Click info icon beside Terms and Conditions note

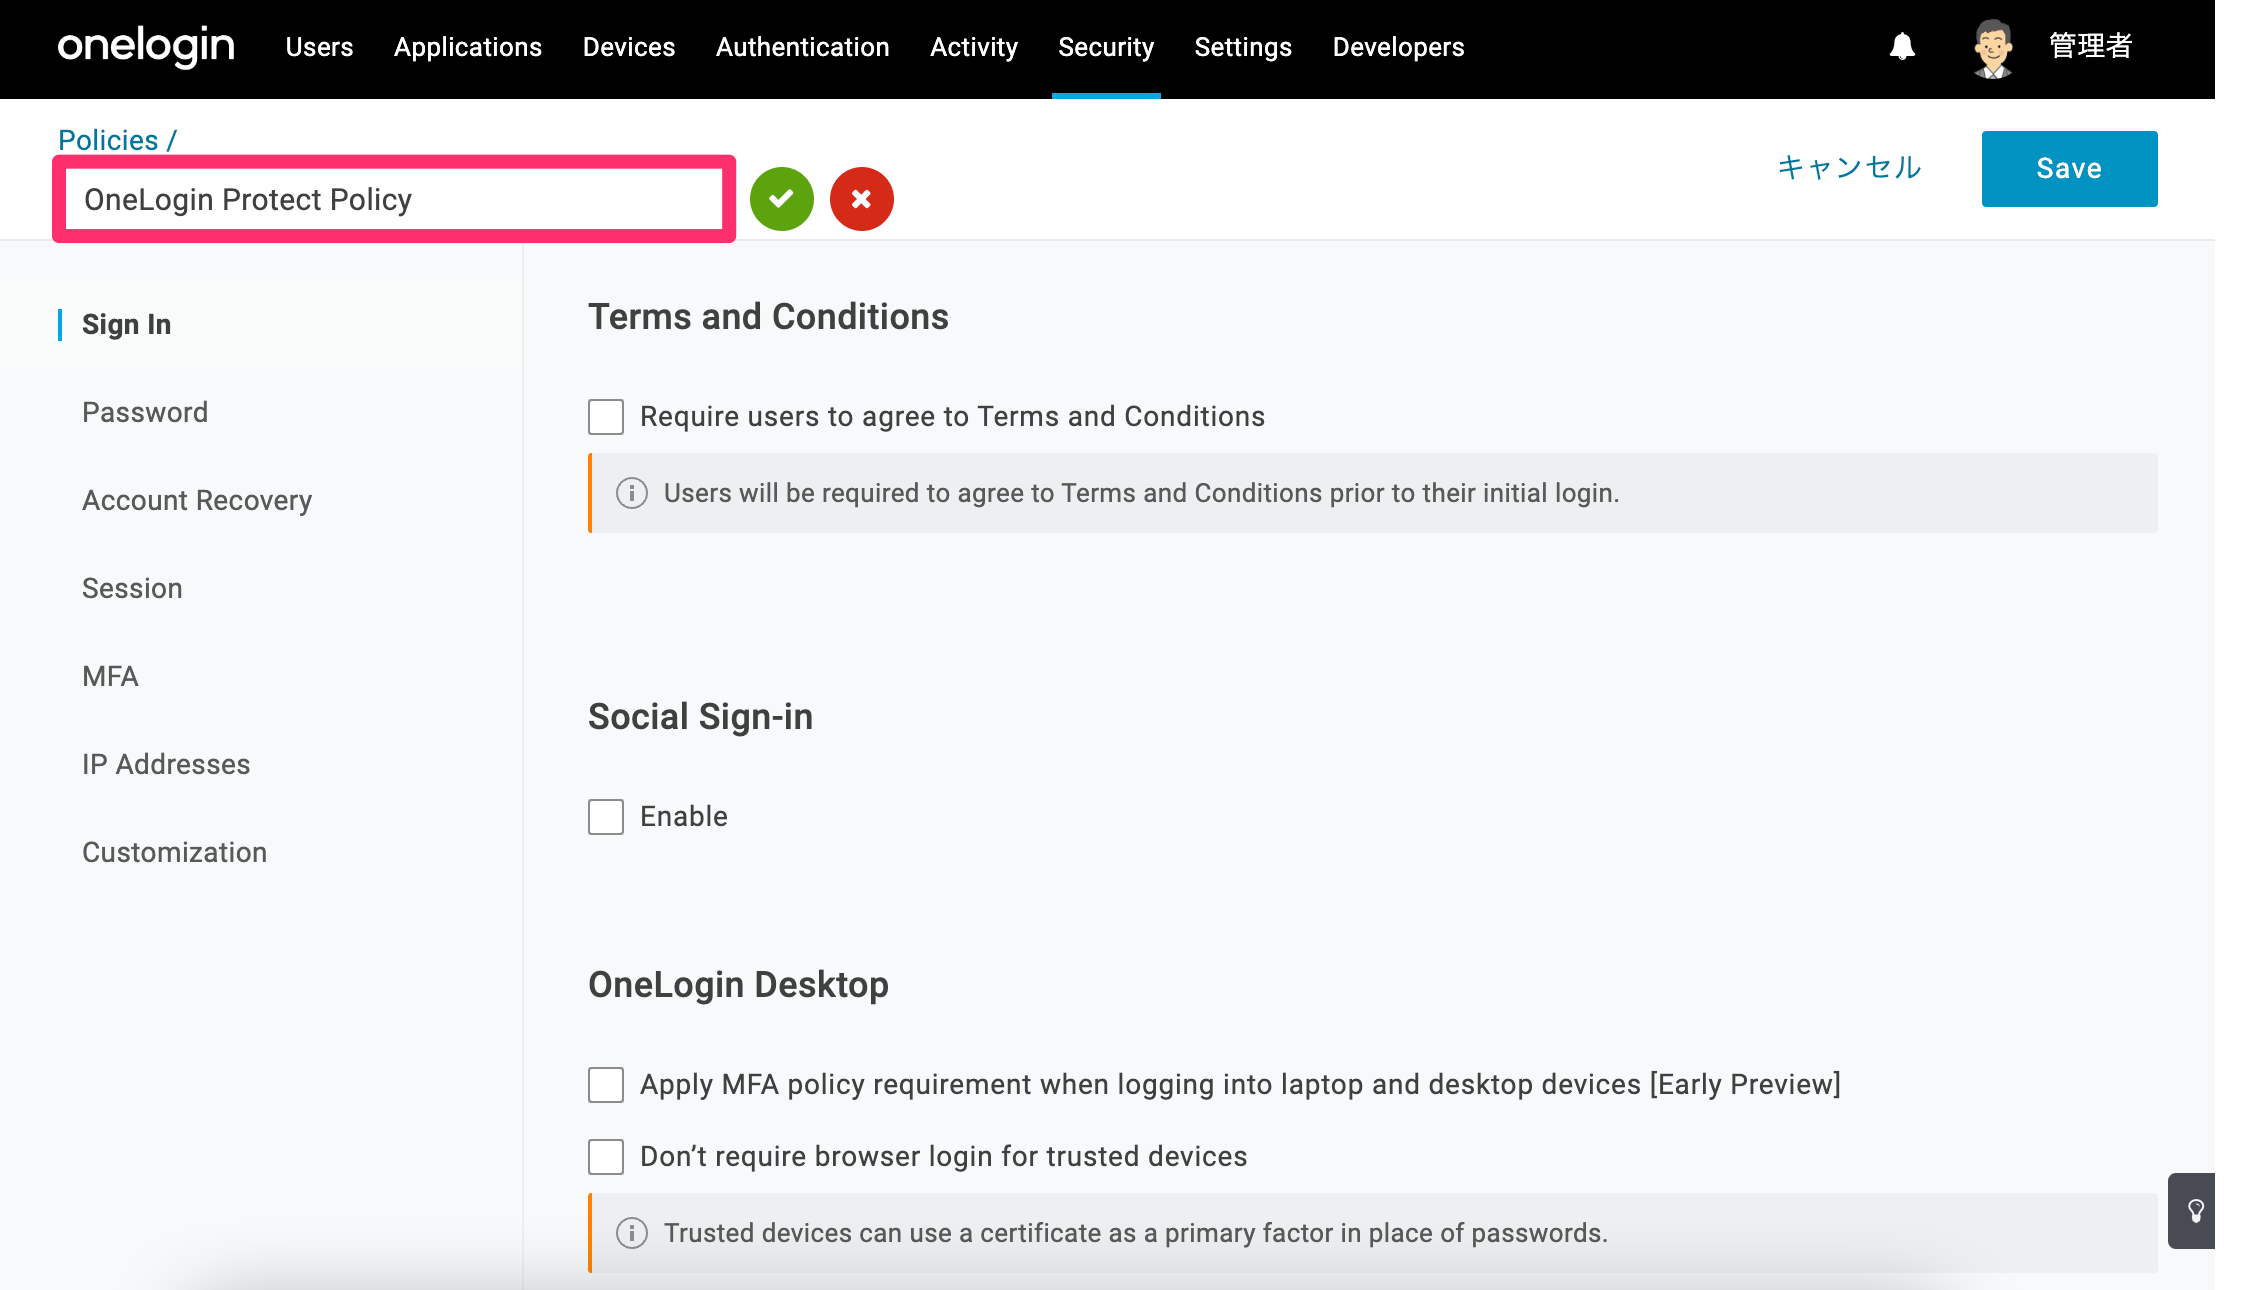pos(632,493)
